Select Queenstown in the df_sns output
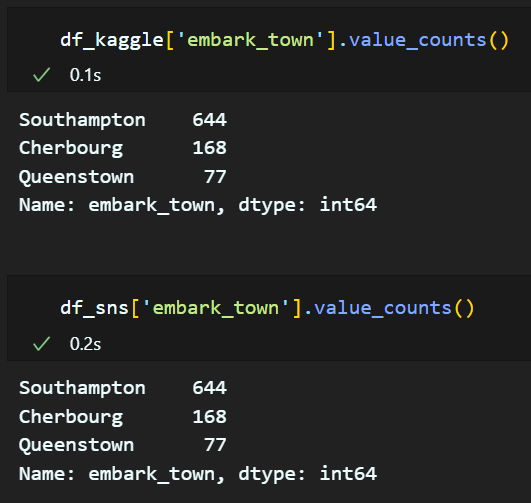The height and width of the screenshot is (503, 531). (x=77, y=445)
